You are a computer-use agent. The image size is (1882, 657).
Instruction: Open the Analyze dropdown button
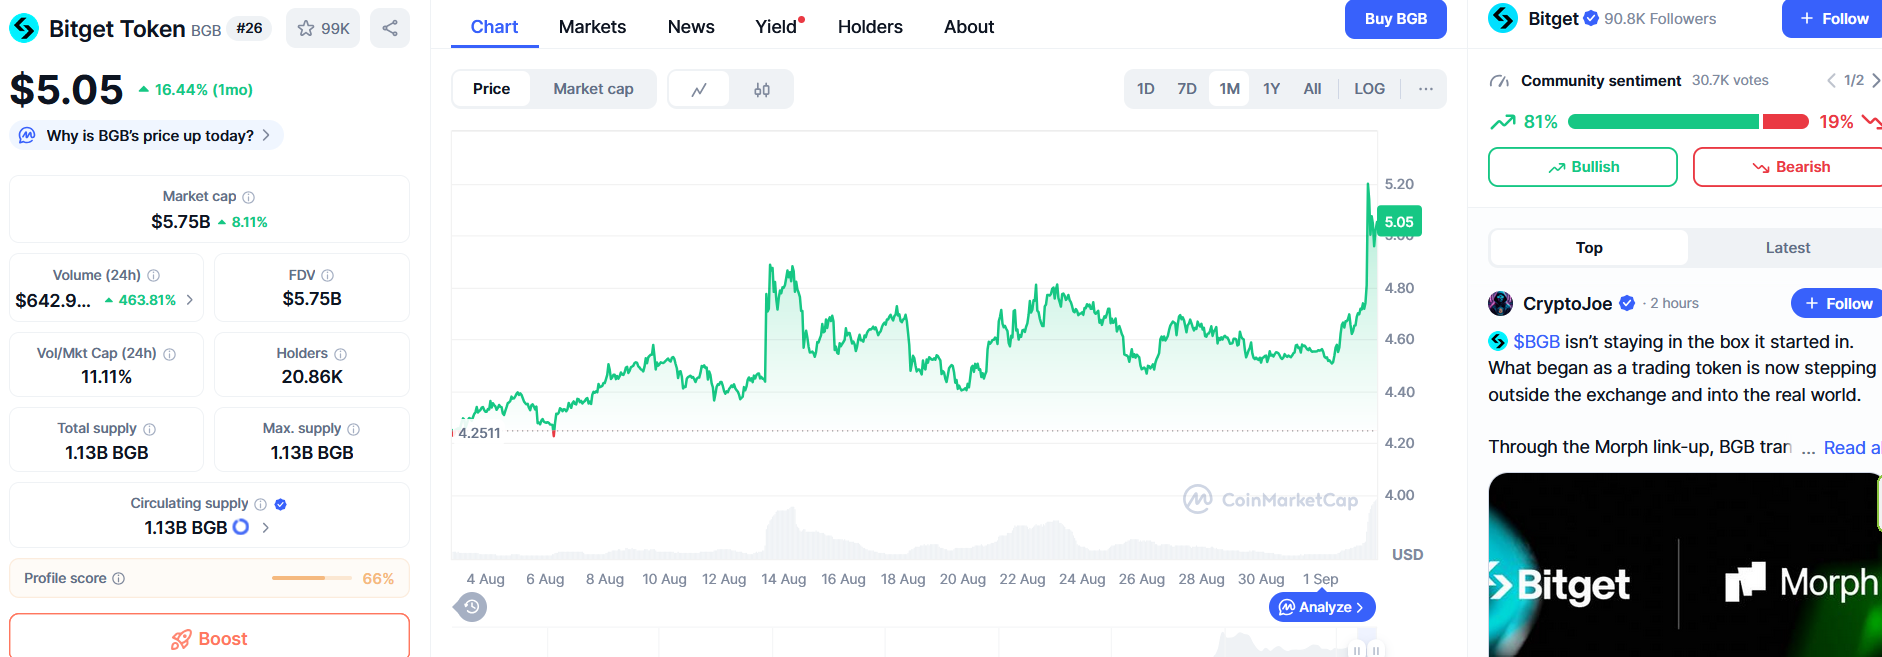(1322, 607)
